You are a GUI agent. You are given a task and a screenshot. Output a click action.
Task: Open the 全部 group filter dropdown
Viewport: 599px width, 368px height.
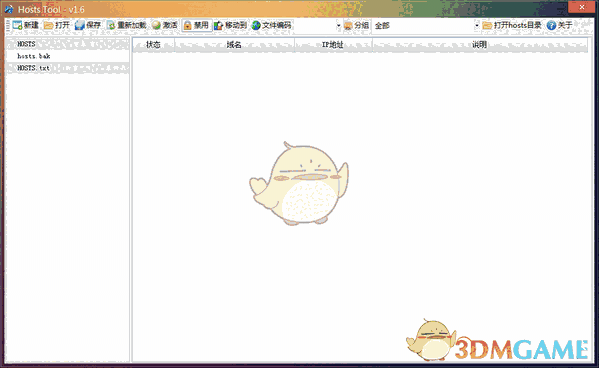[476, 26]
